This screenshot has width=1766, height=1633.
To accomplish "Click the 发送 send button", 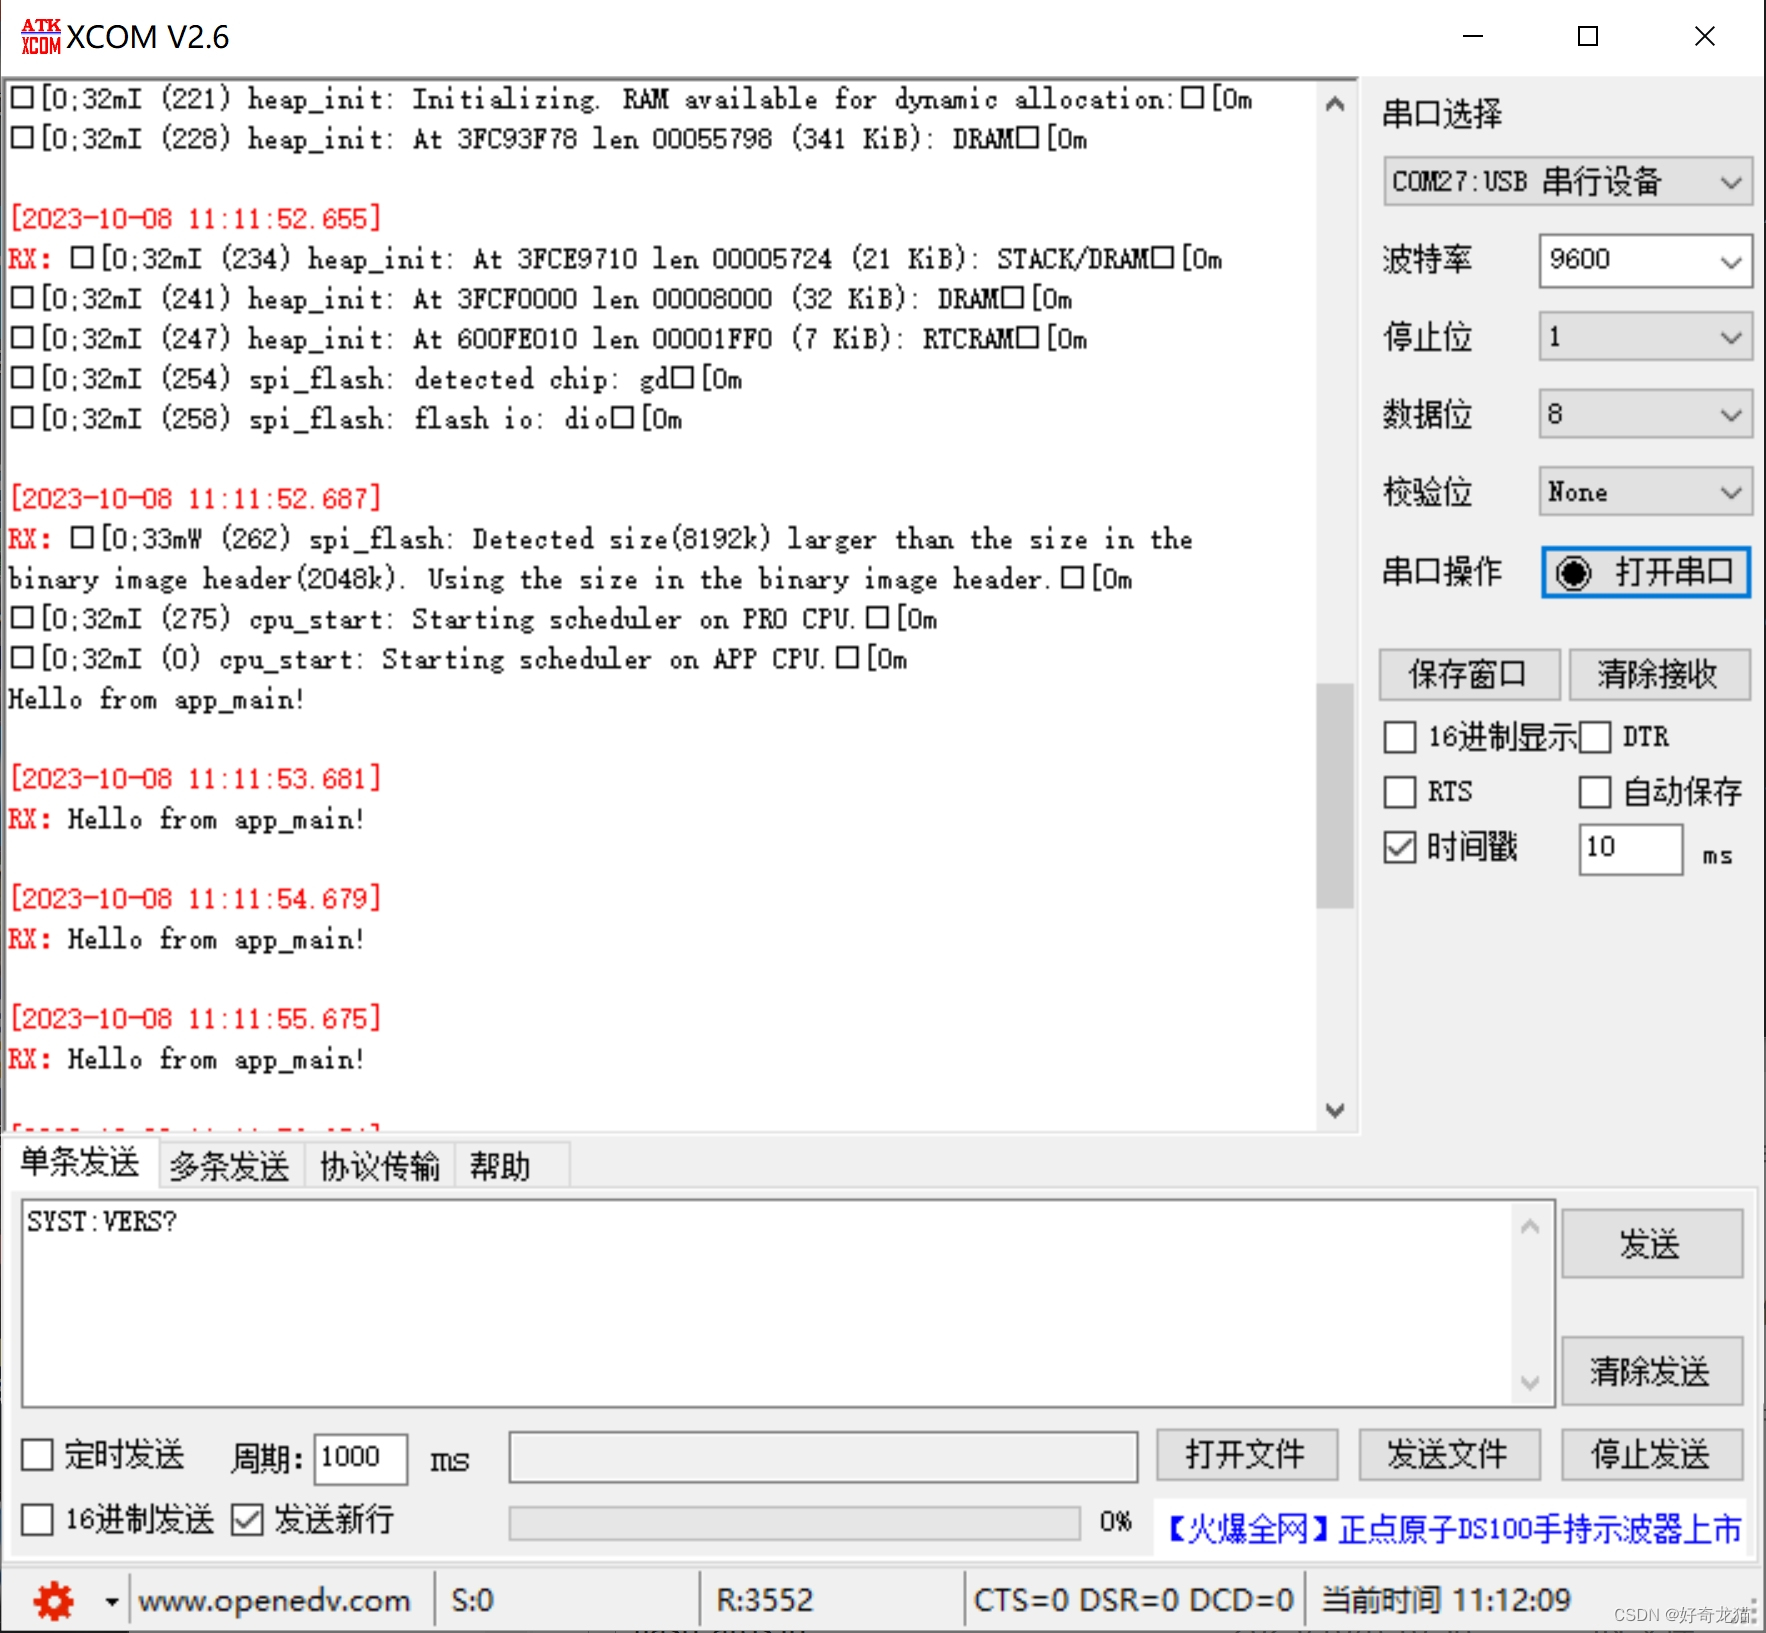I will (1651, 1244).
